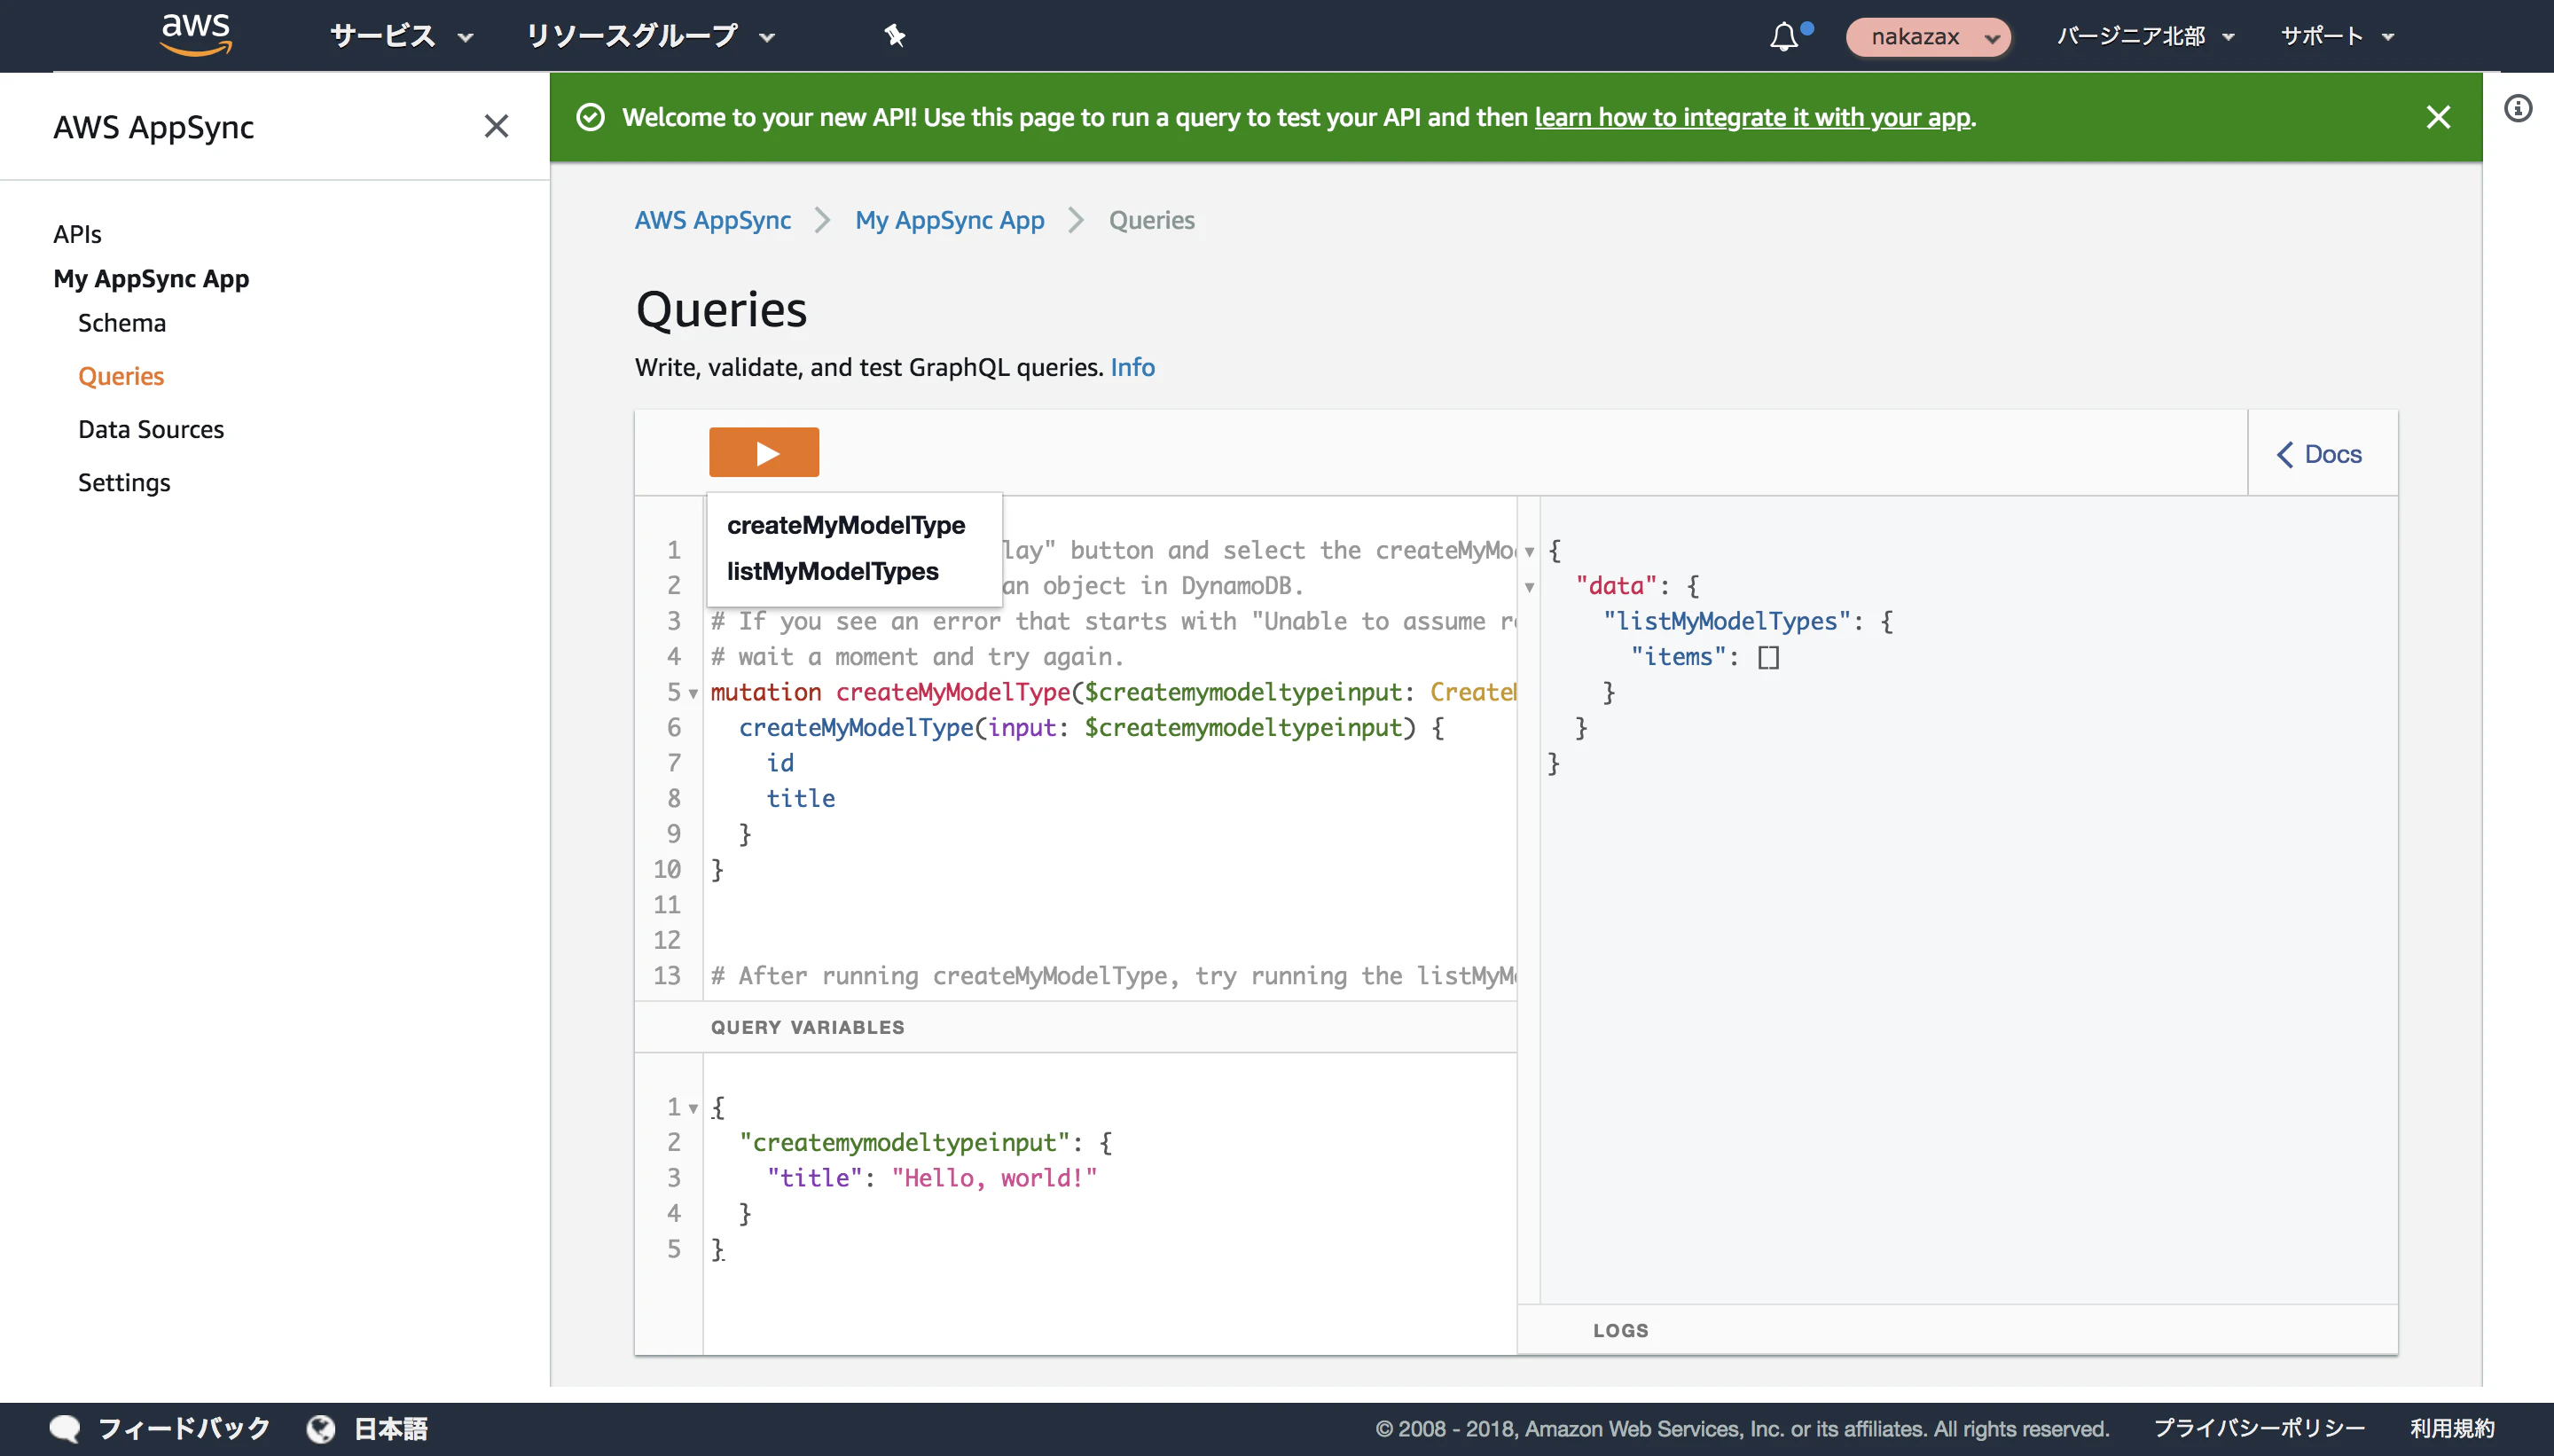
Task: Follow the AWS AppSync breadcrumb link
Action: (x=713, y=220)
